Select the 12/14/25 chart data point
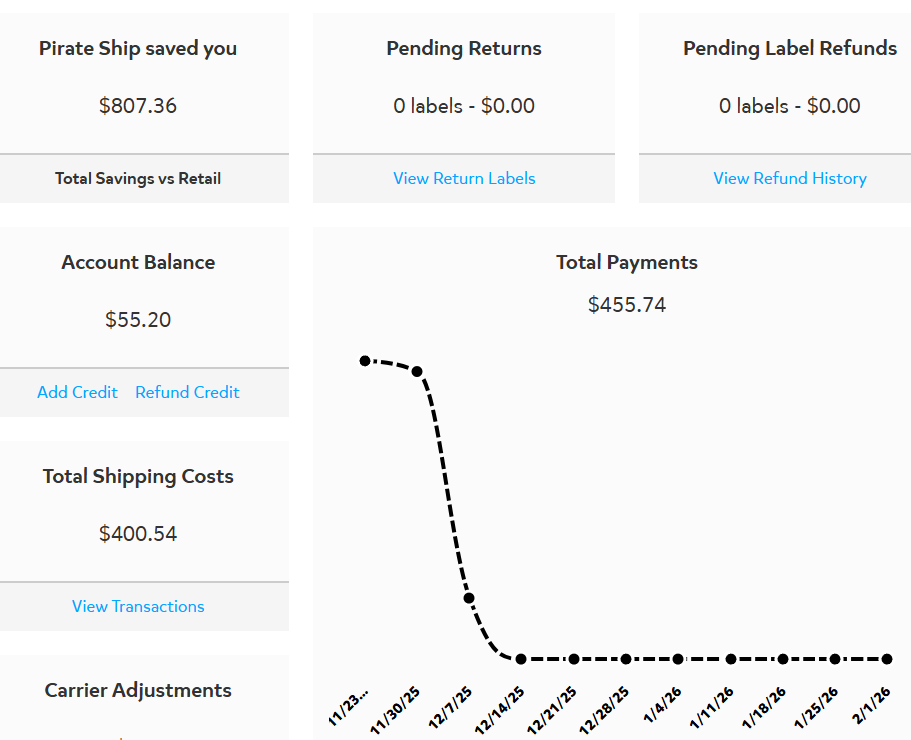Image resolution: width=911 pixels, height=740 pixels. pos(521,659)
